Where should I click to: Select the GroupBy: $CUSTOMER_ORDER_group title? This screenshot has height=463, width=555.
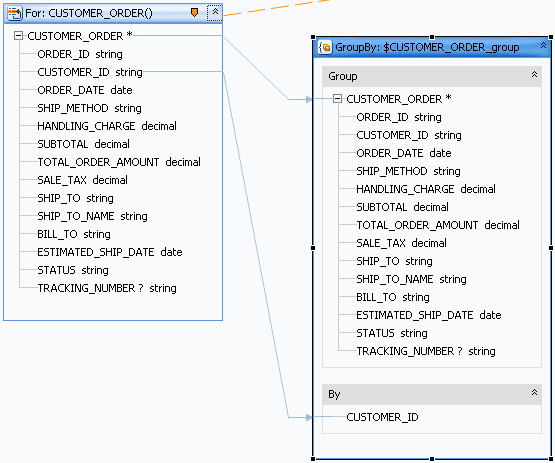tap(427, 47)
